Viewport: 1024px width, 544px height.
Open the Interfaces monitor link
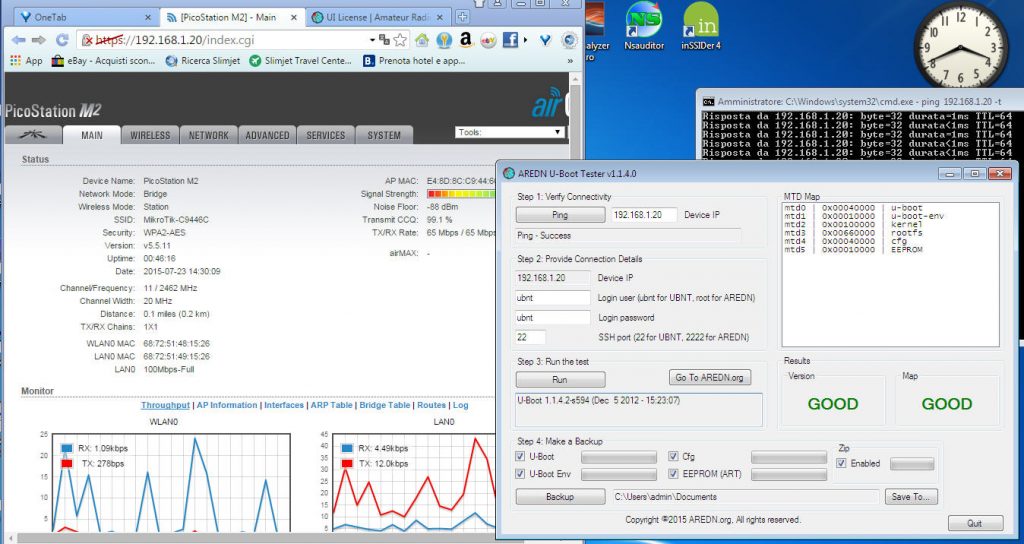284,405
